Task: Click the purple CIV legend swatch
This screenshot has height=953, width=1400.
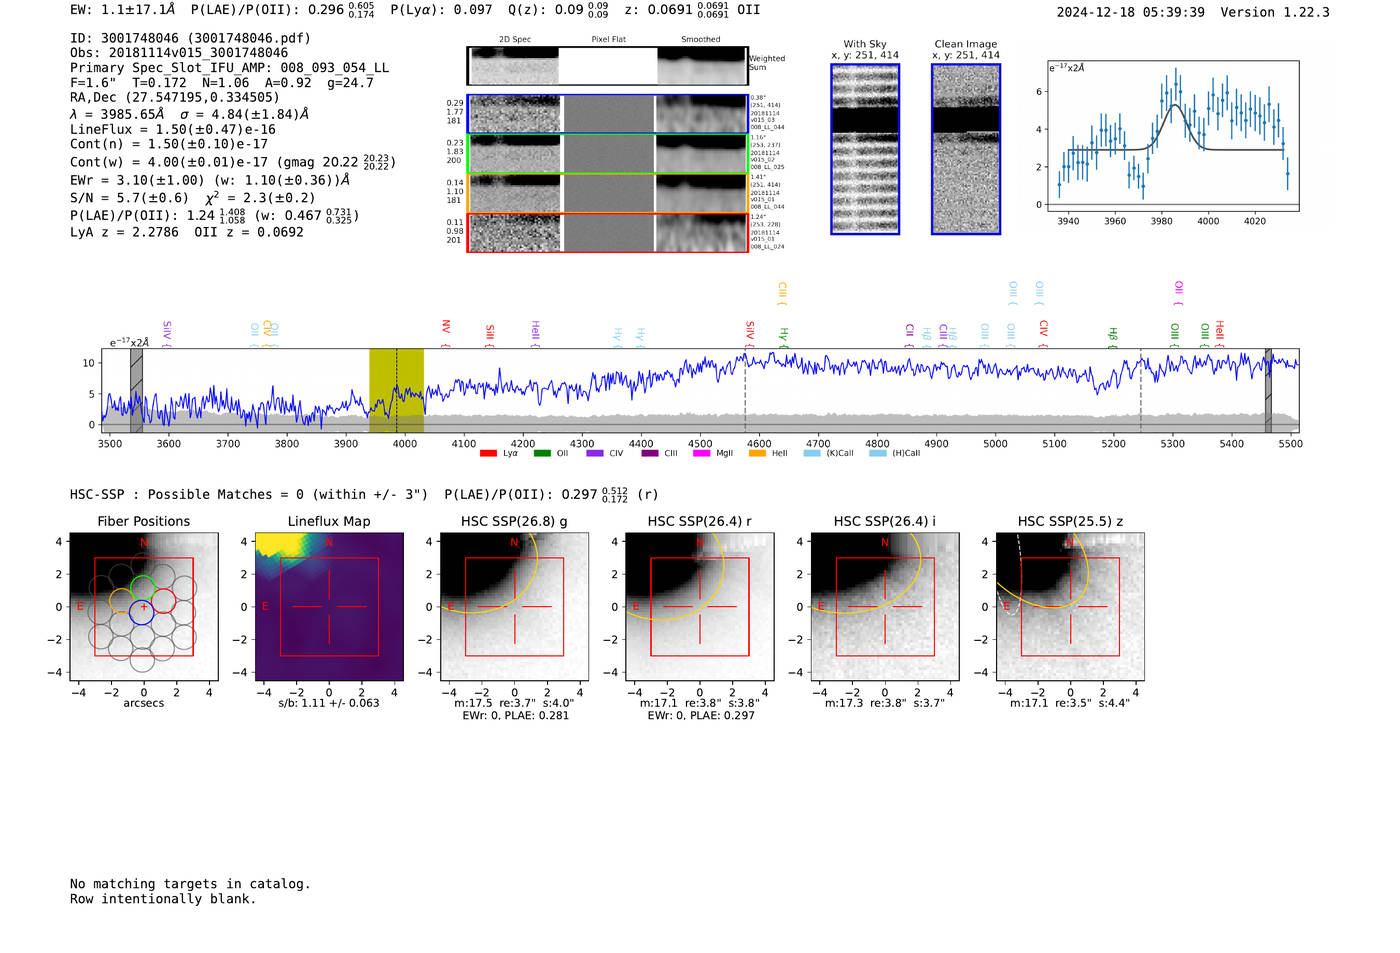Action: click(595, 454)
